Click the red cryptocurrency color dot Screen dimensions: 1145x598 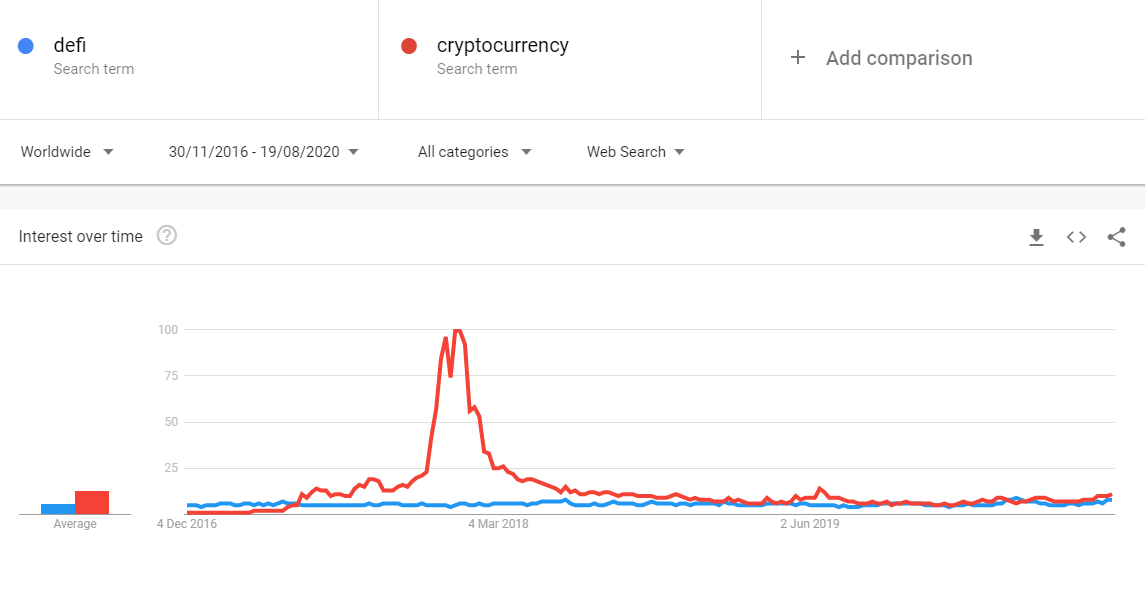coord(408,46)
